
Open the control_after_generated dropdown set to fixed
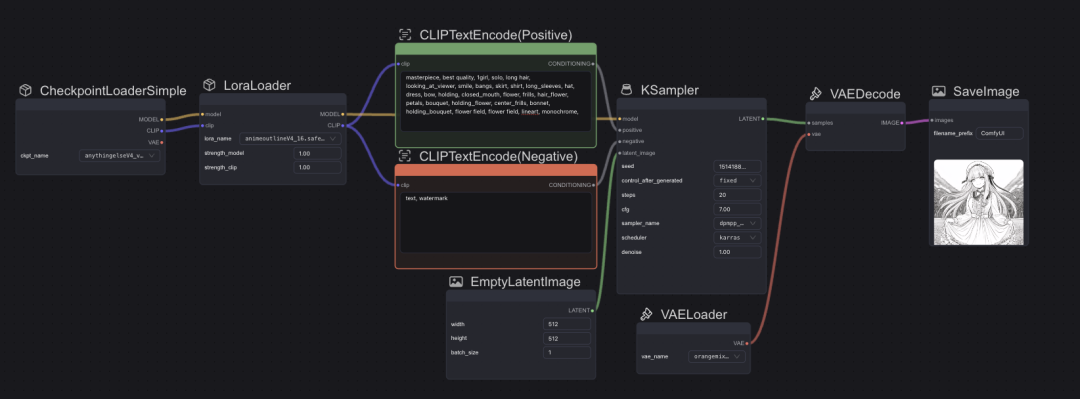[736, 181]
